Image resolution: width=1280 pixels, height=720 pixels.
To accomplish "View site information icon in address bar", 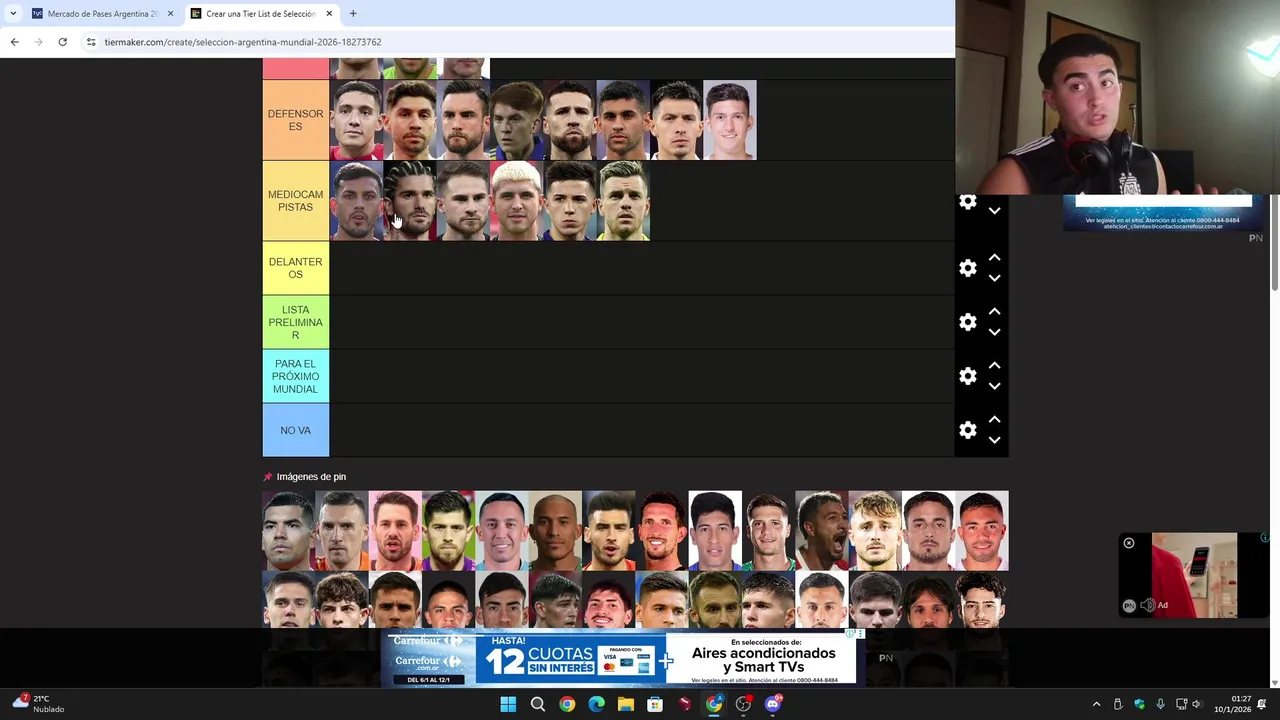I will point(91,42).
